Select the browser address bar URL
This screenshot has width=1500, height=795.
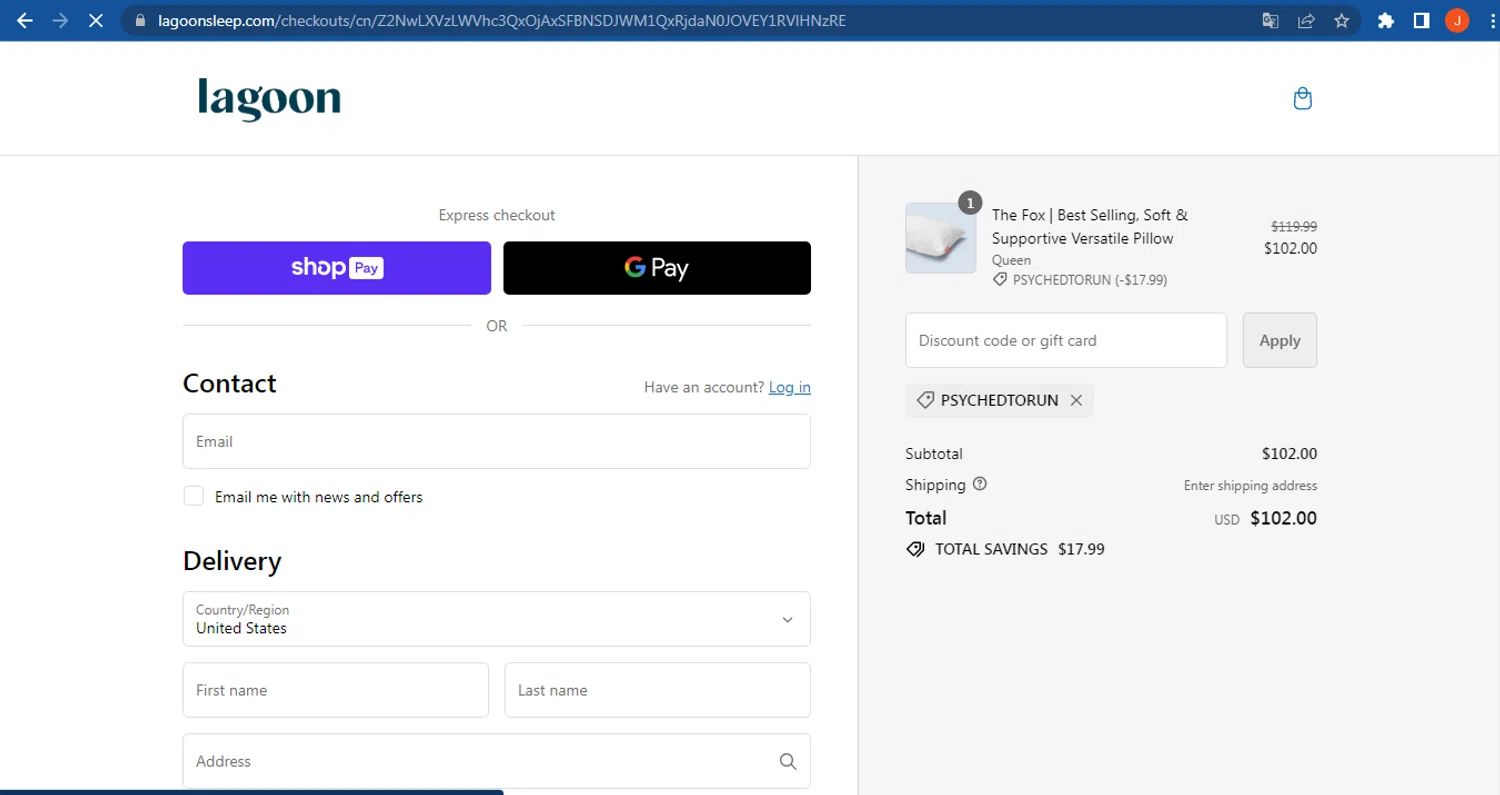[502, 20]
